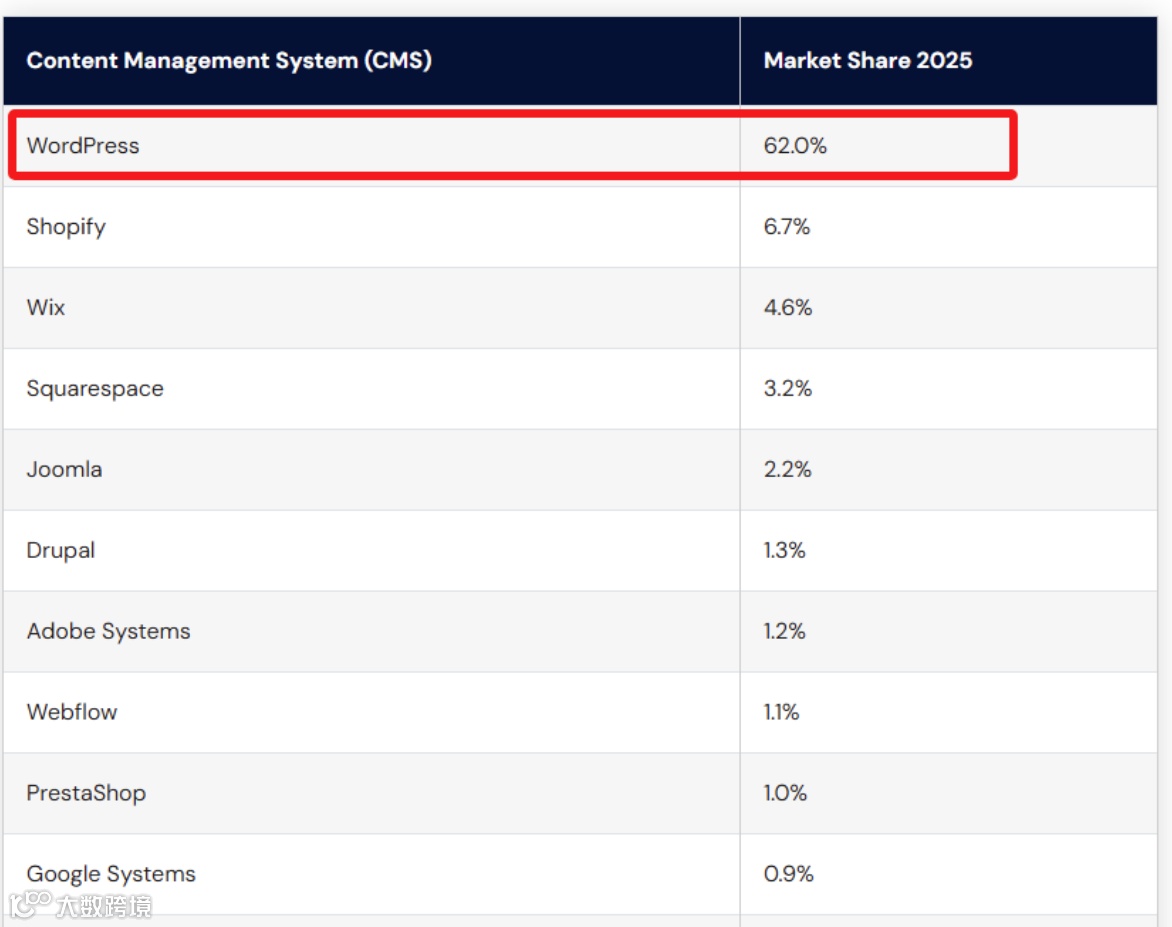Screen dimensions: 1172x927
Task: Select the Drupal row name
Action: click(x=61, y=551)
